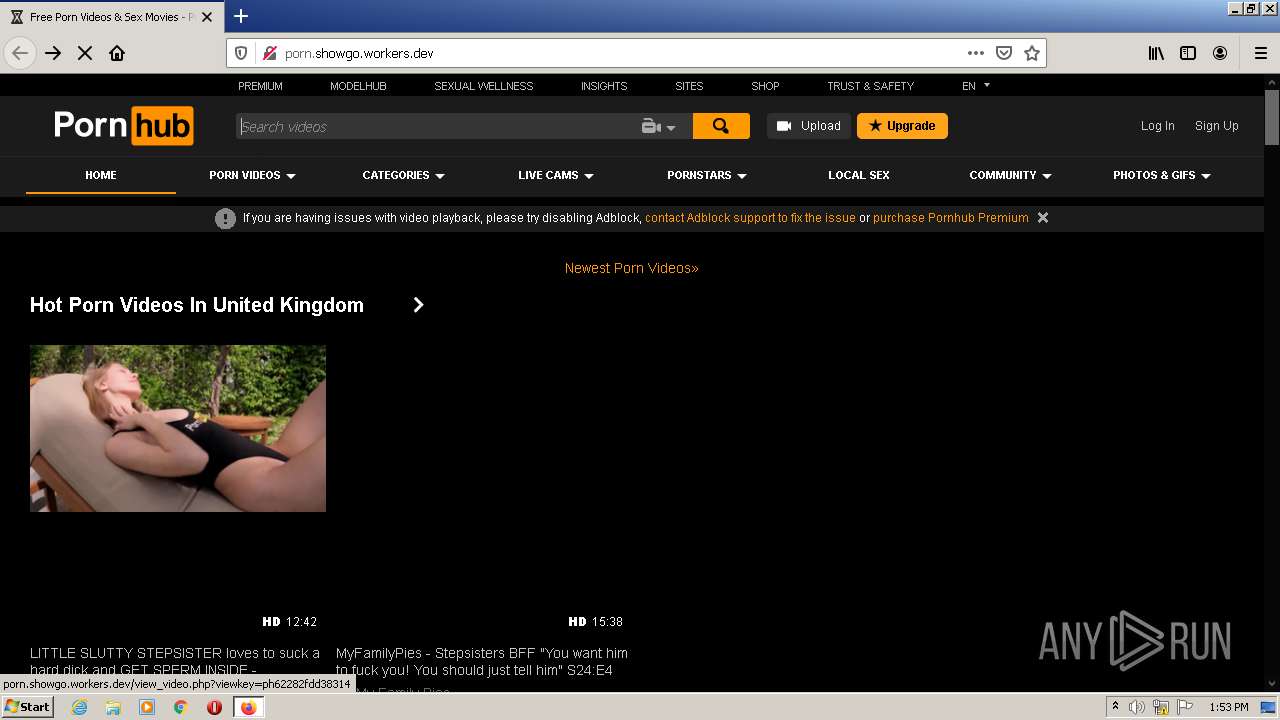1280x720 pixels.
Task: Open the SITES top menu item
Action: [689, 86]
